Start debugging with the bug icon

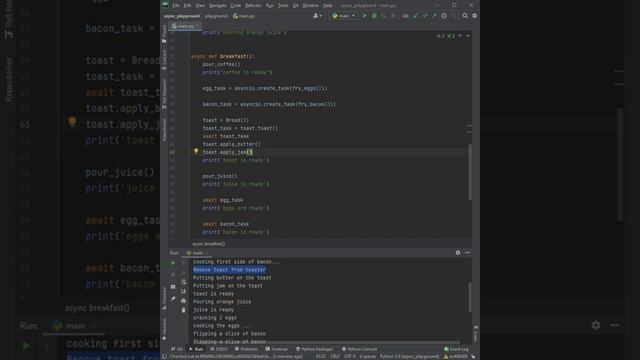click(374, 16)
